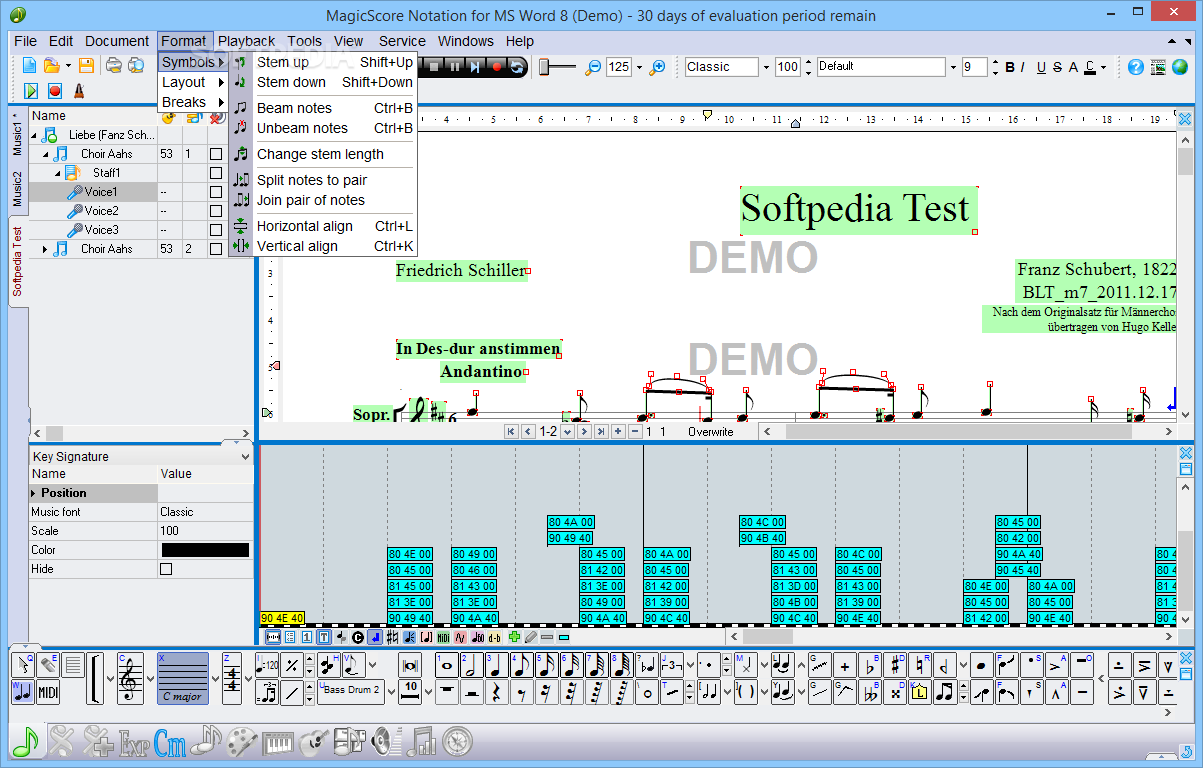This screenshot has width=1203, height=768.
Task: Select the eraser tool in palette
Action: click(48, 665)
